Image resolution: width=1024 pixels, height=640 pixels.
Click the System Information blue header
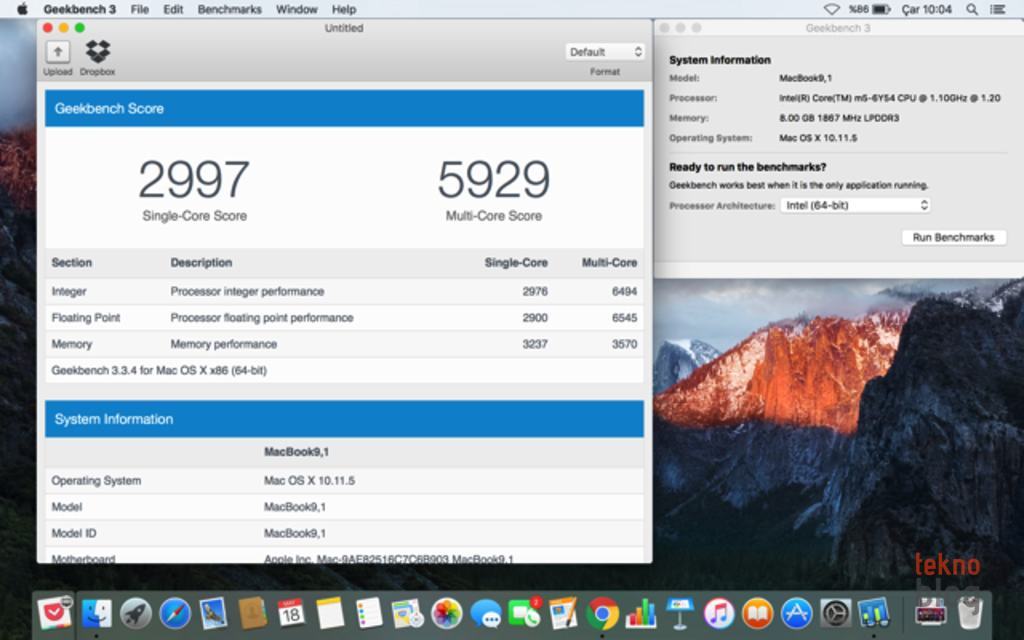point(344,419)
